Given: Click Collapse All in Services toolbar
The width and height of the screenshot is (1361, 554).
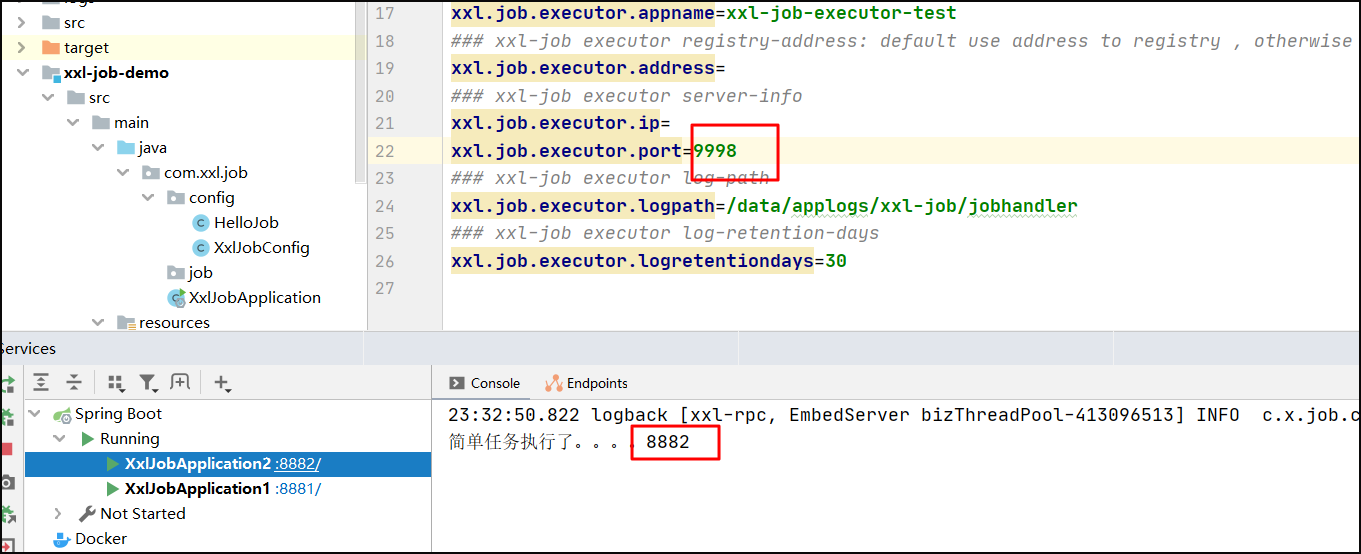Looking at the screenshot, I should click(74, 383).
